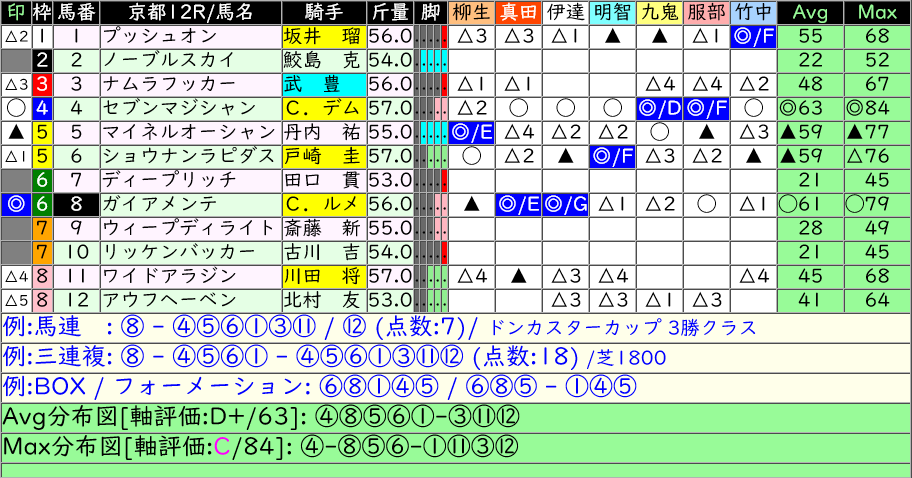Image resolution: width=912 pixels, height=478 pixels.
Task: Select the 柳生 column header
Action: point(472,12)
